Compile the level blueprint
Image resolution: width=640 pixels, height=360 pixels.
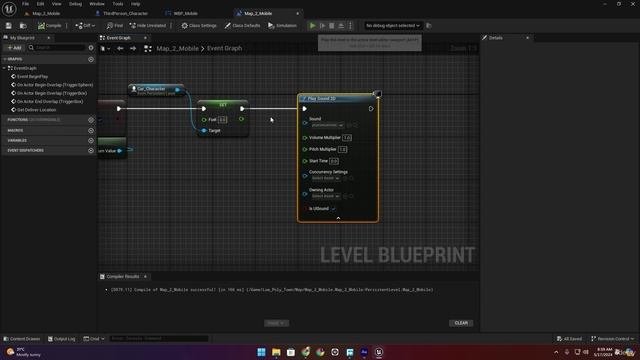pyautogui.click(x=49, y=26)
